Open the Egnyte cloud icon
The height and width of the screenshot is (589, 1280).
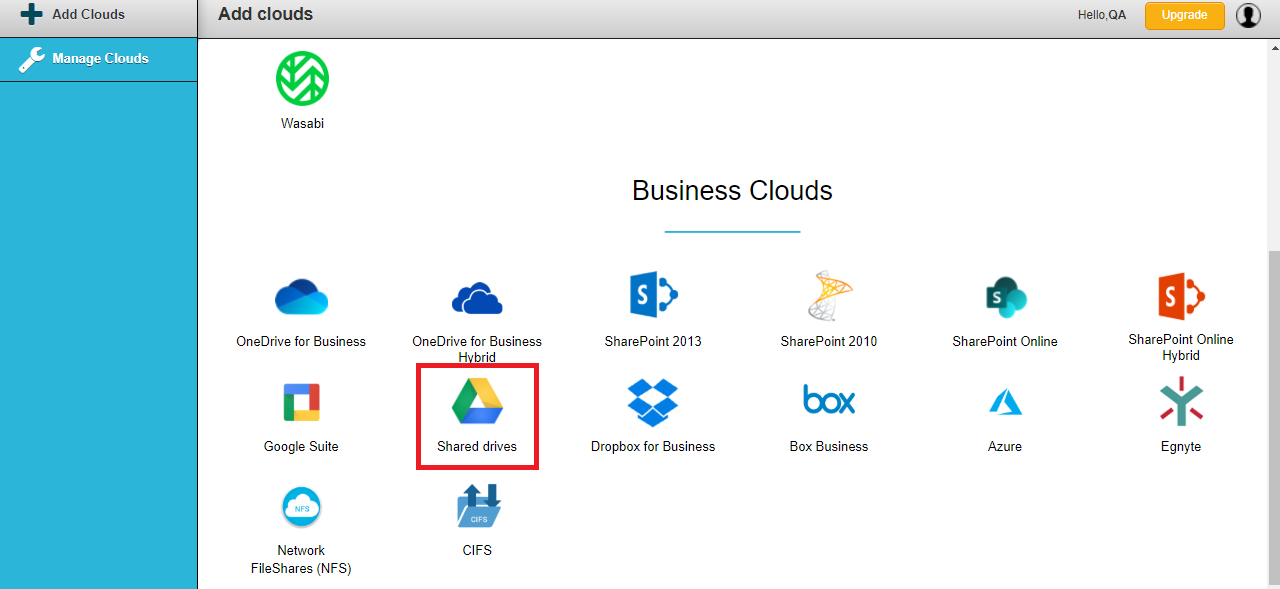pos(1181,401)
